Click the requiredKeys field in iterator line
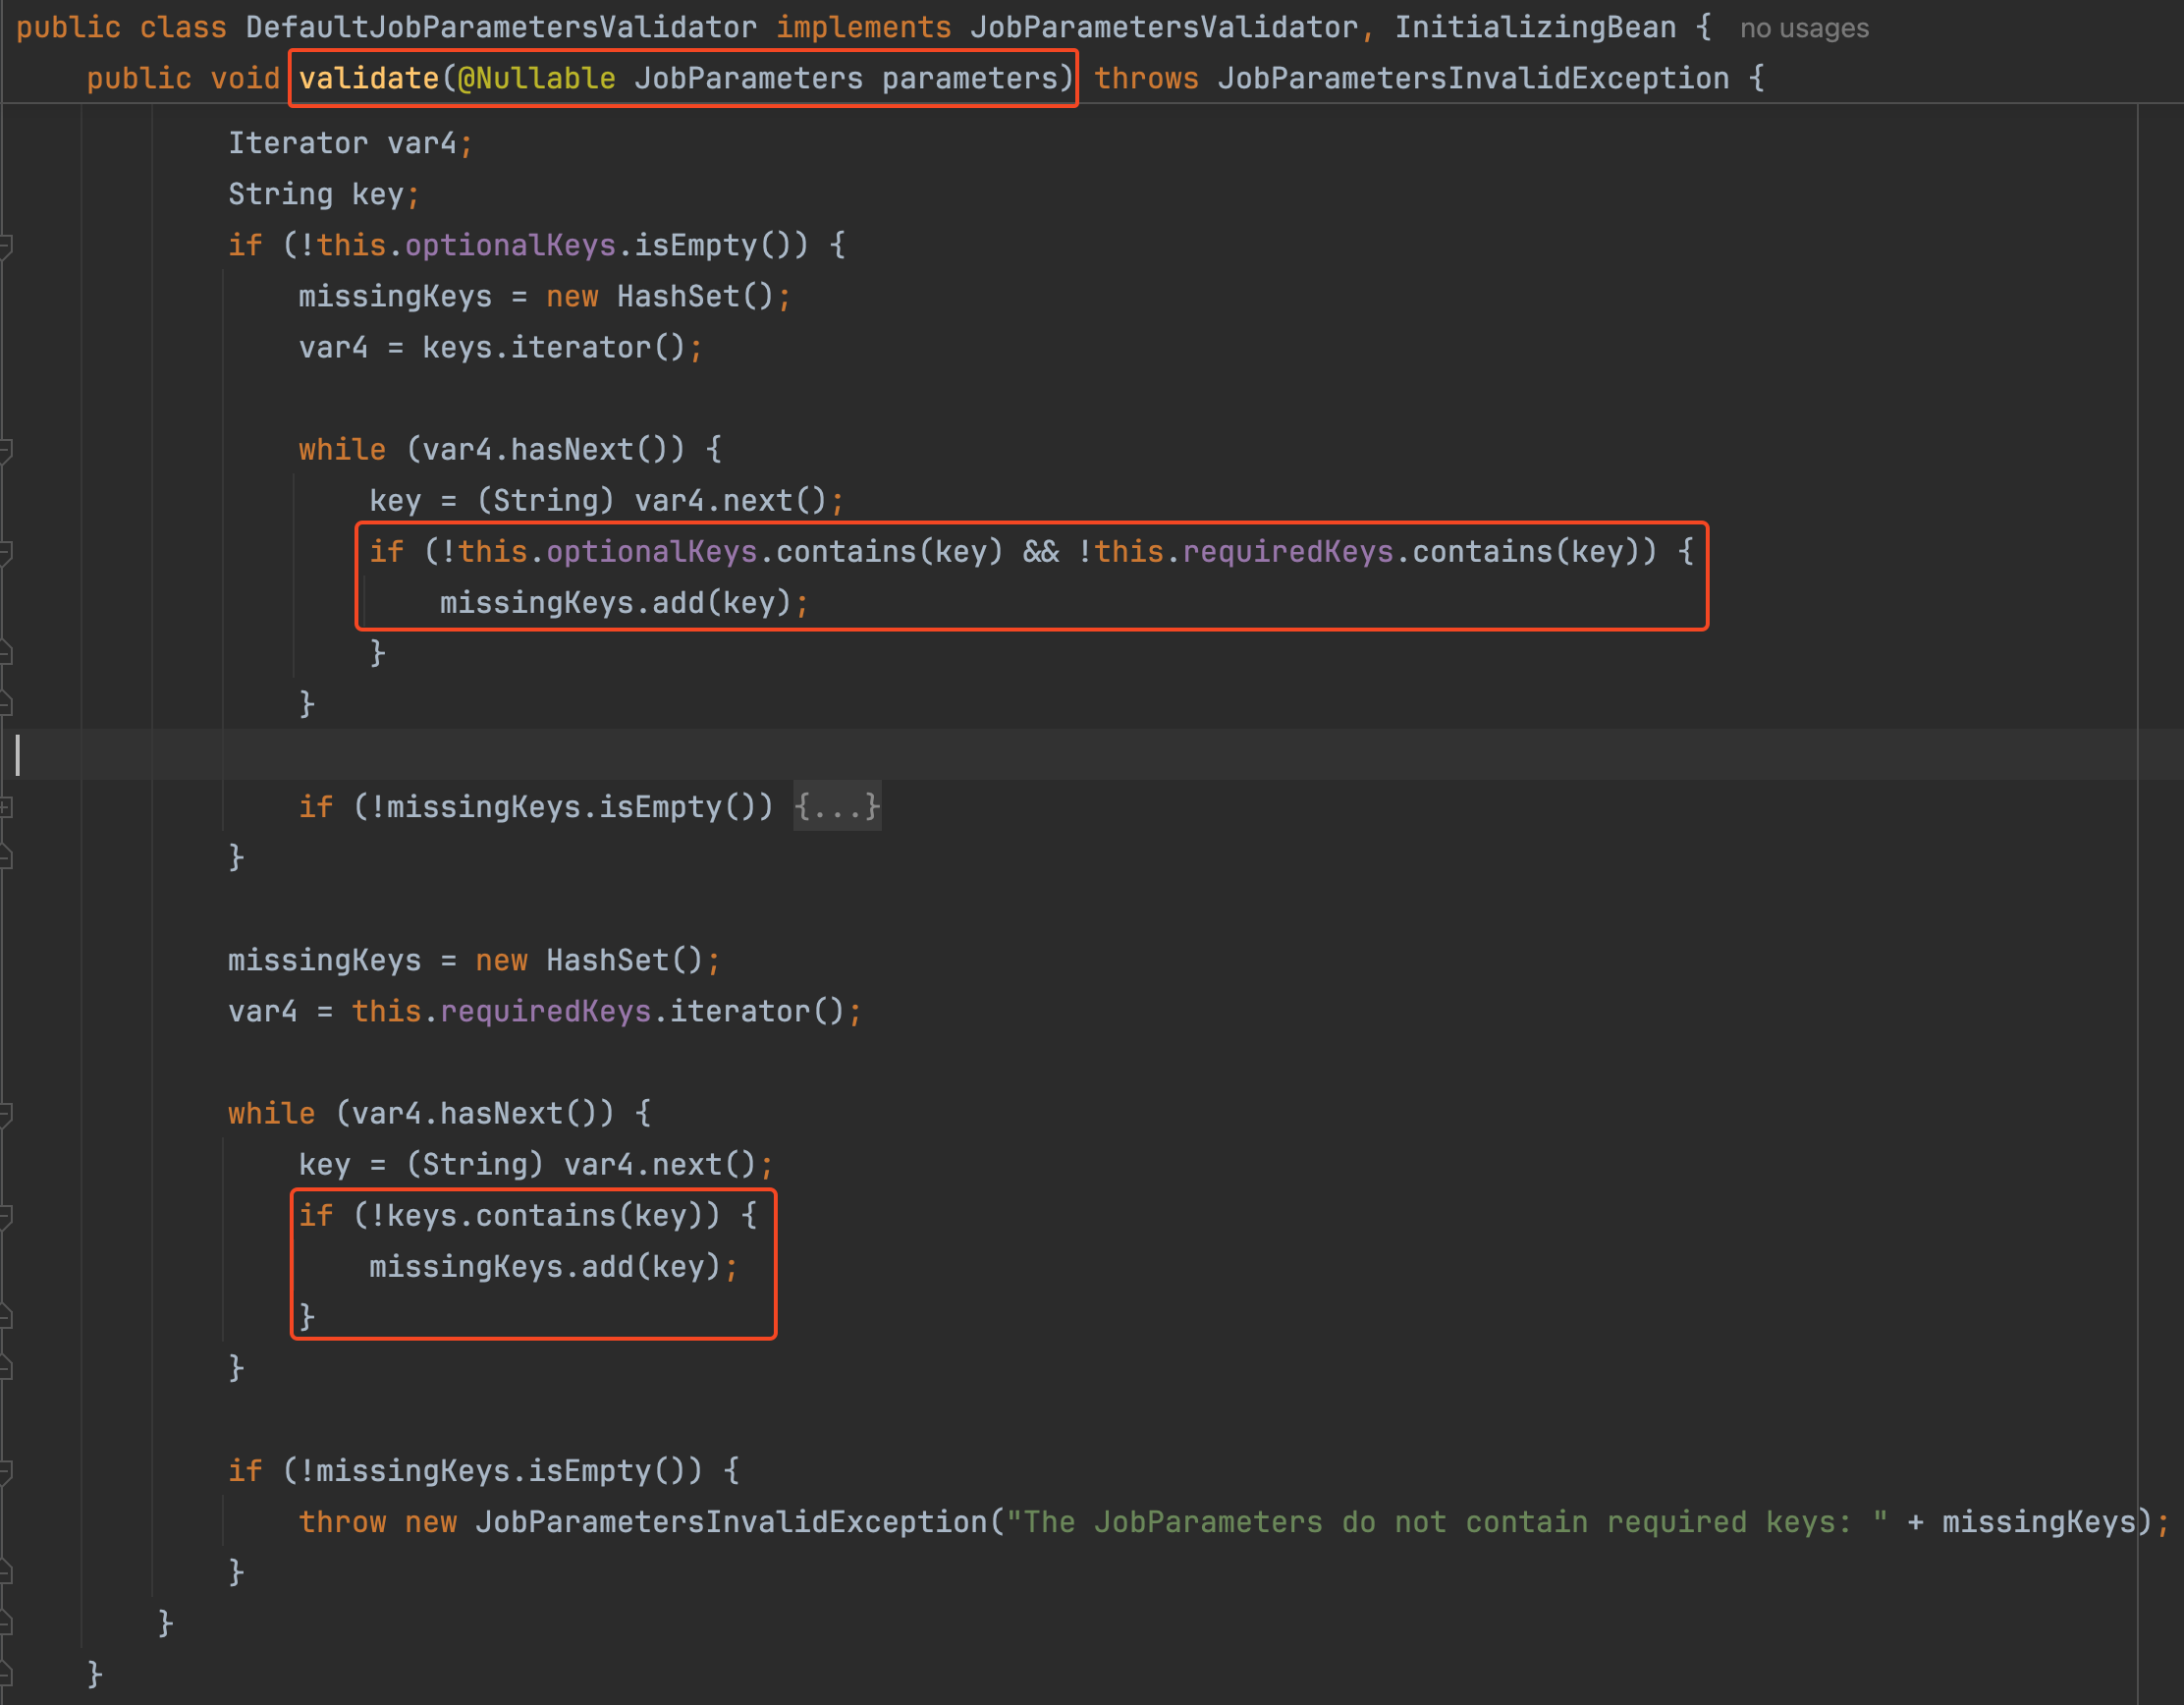2184x1705 pixels. pyautogui.click(x=545, y=1011)
